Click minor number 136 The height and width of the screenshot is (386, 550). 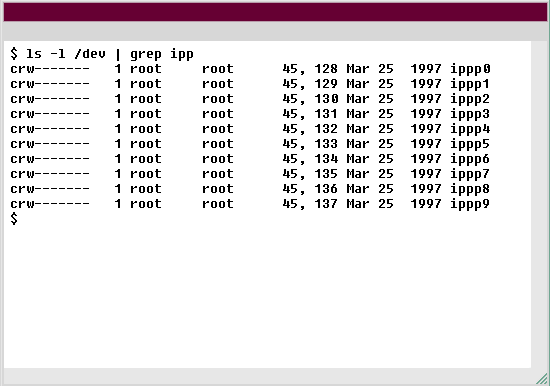(326, 189)
